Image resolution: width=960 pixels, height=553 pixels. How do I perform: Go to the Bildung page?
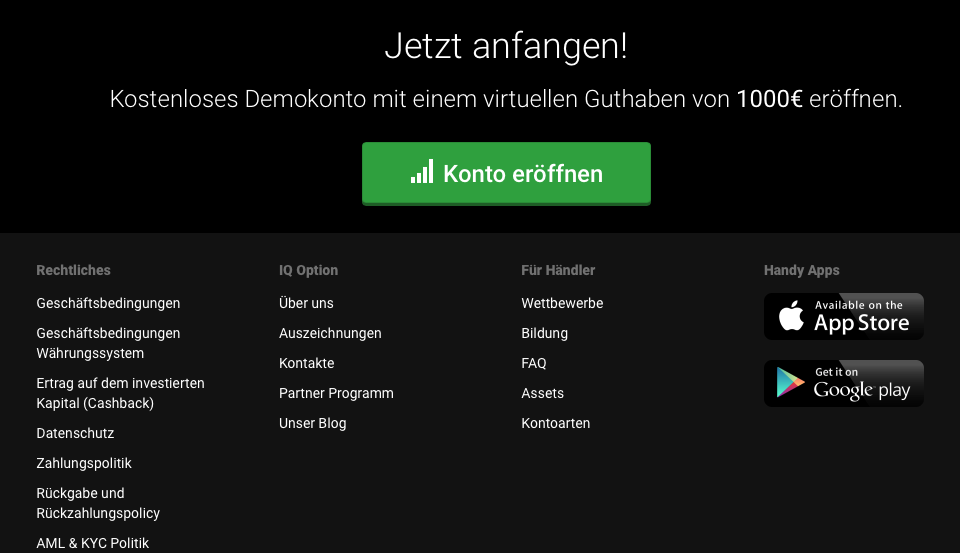coord(544,333)
